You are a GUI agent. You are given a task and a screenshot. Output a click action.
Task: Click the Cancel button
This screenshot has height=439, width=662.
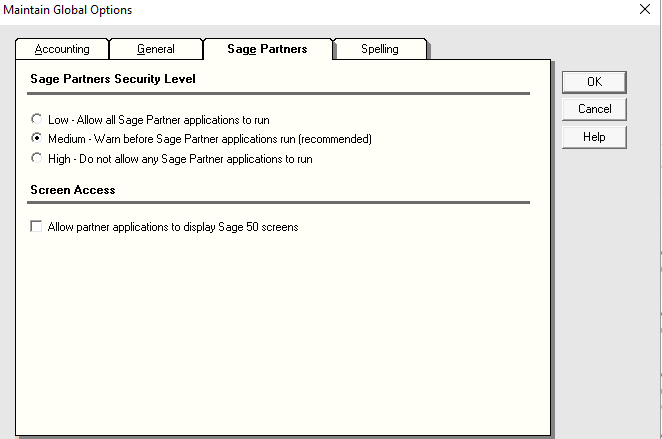coord(594,109)
